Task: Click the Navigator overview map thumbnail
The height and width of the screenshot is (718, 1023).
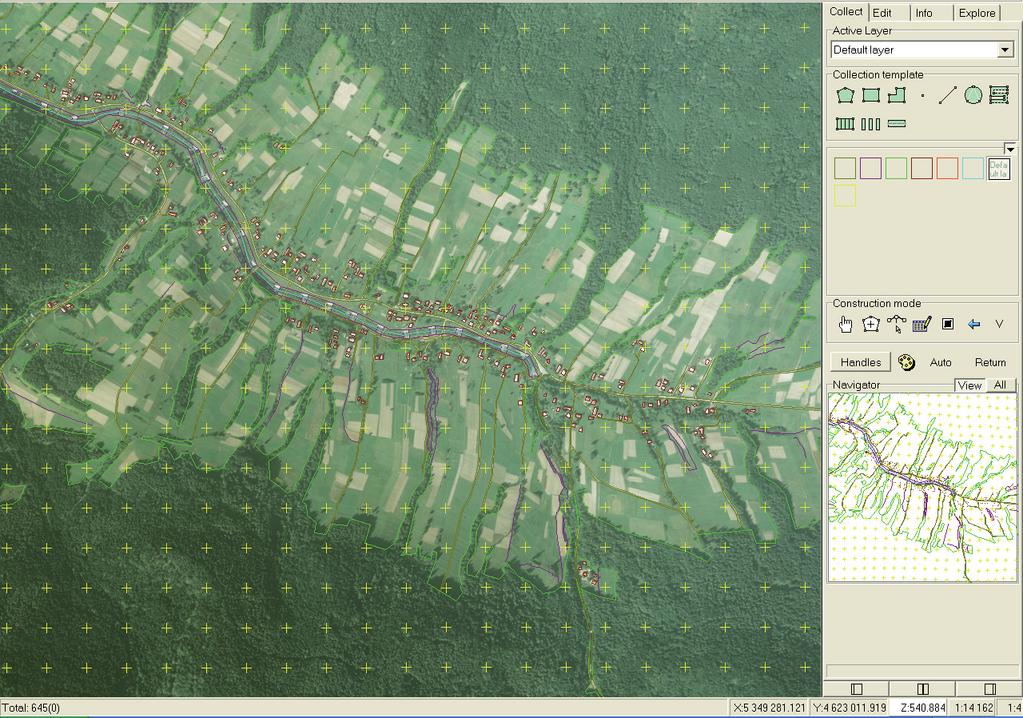Action: [923, 487]
